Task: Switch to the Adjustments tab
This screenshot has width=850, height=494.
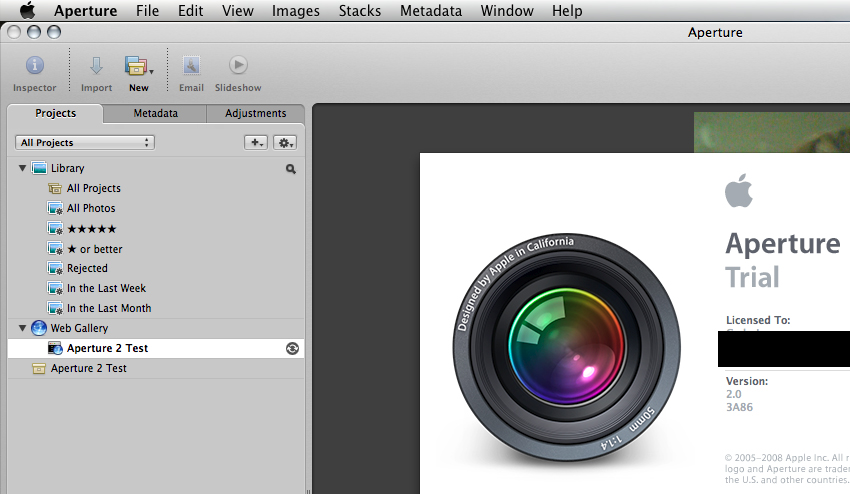Action: [255, 113]
